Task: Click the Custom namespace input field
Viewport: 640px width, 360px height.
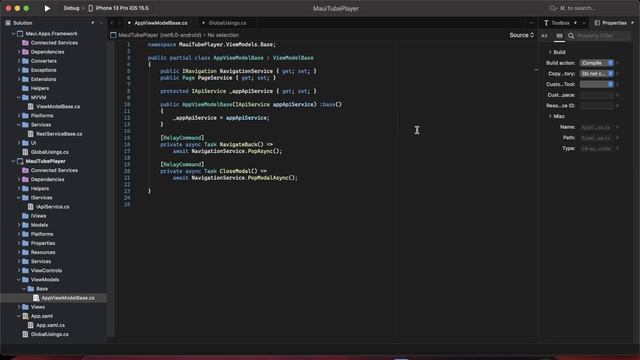Action: [x=596, y=95]
